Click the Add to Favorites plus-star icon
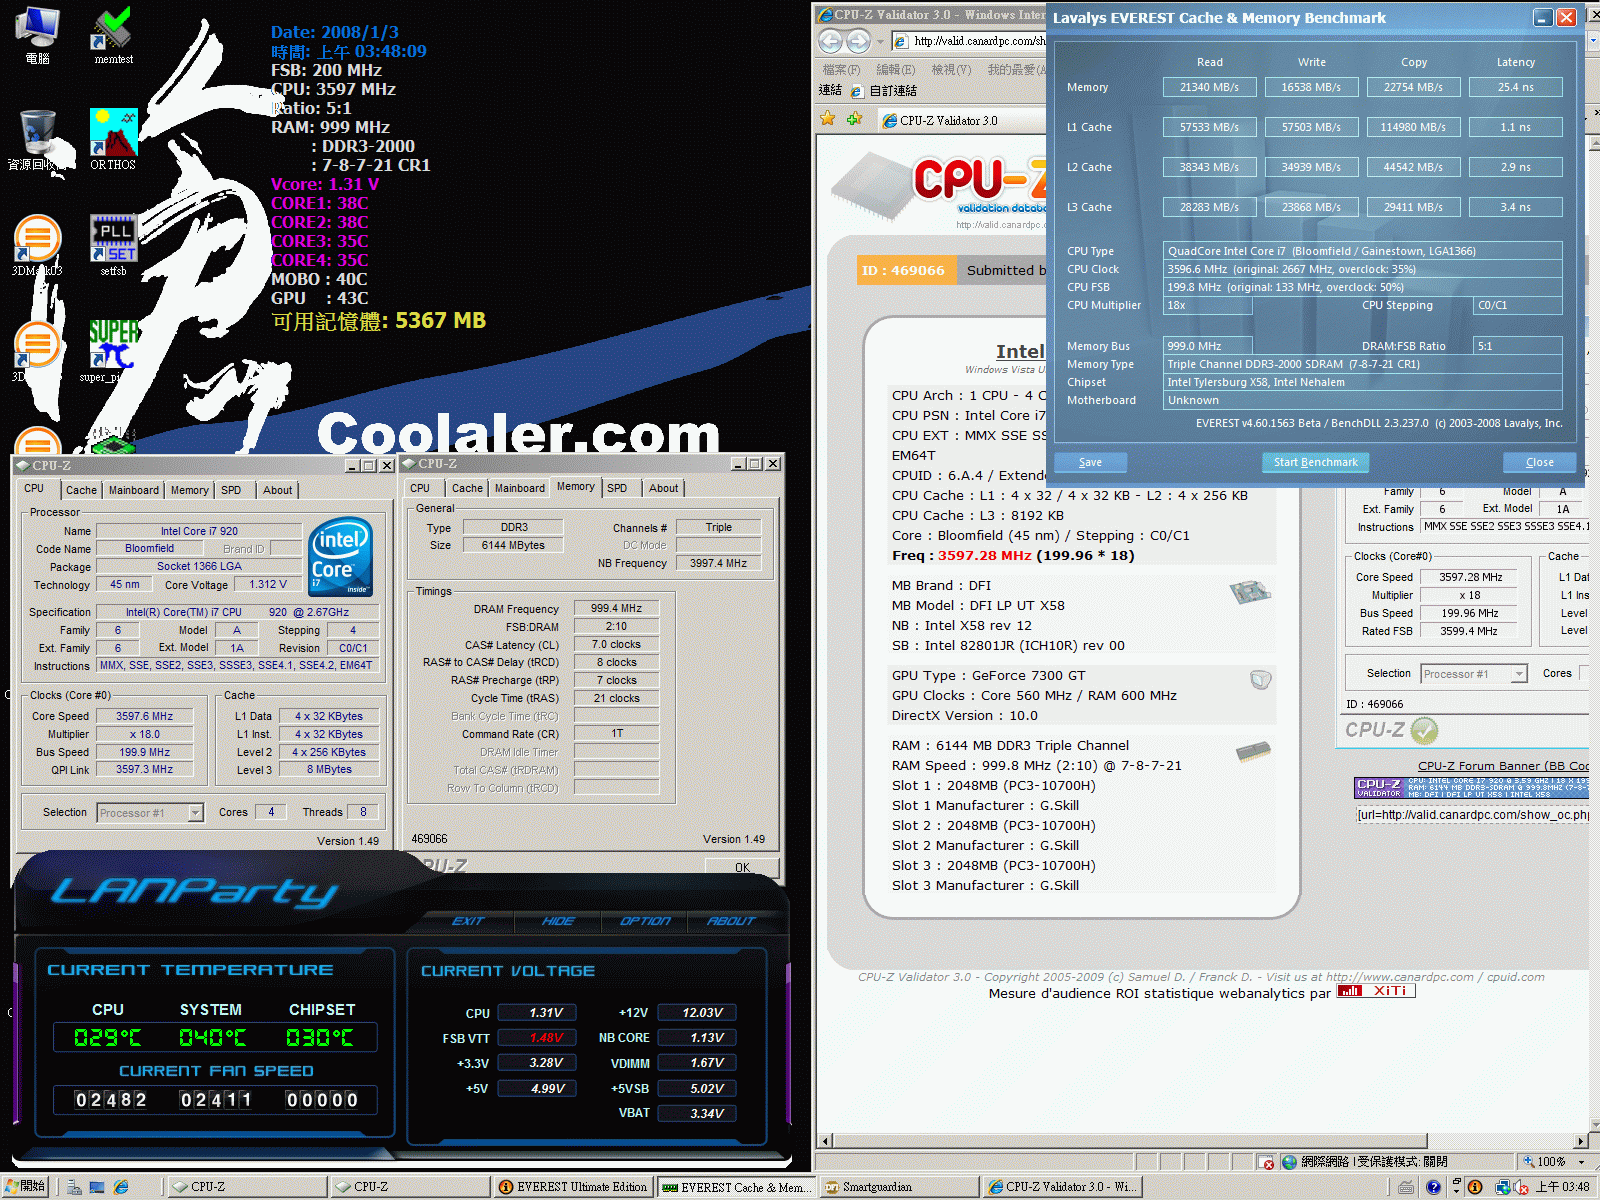Screen dimensions: 1600x1200 click(854, 119)
